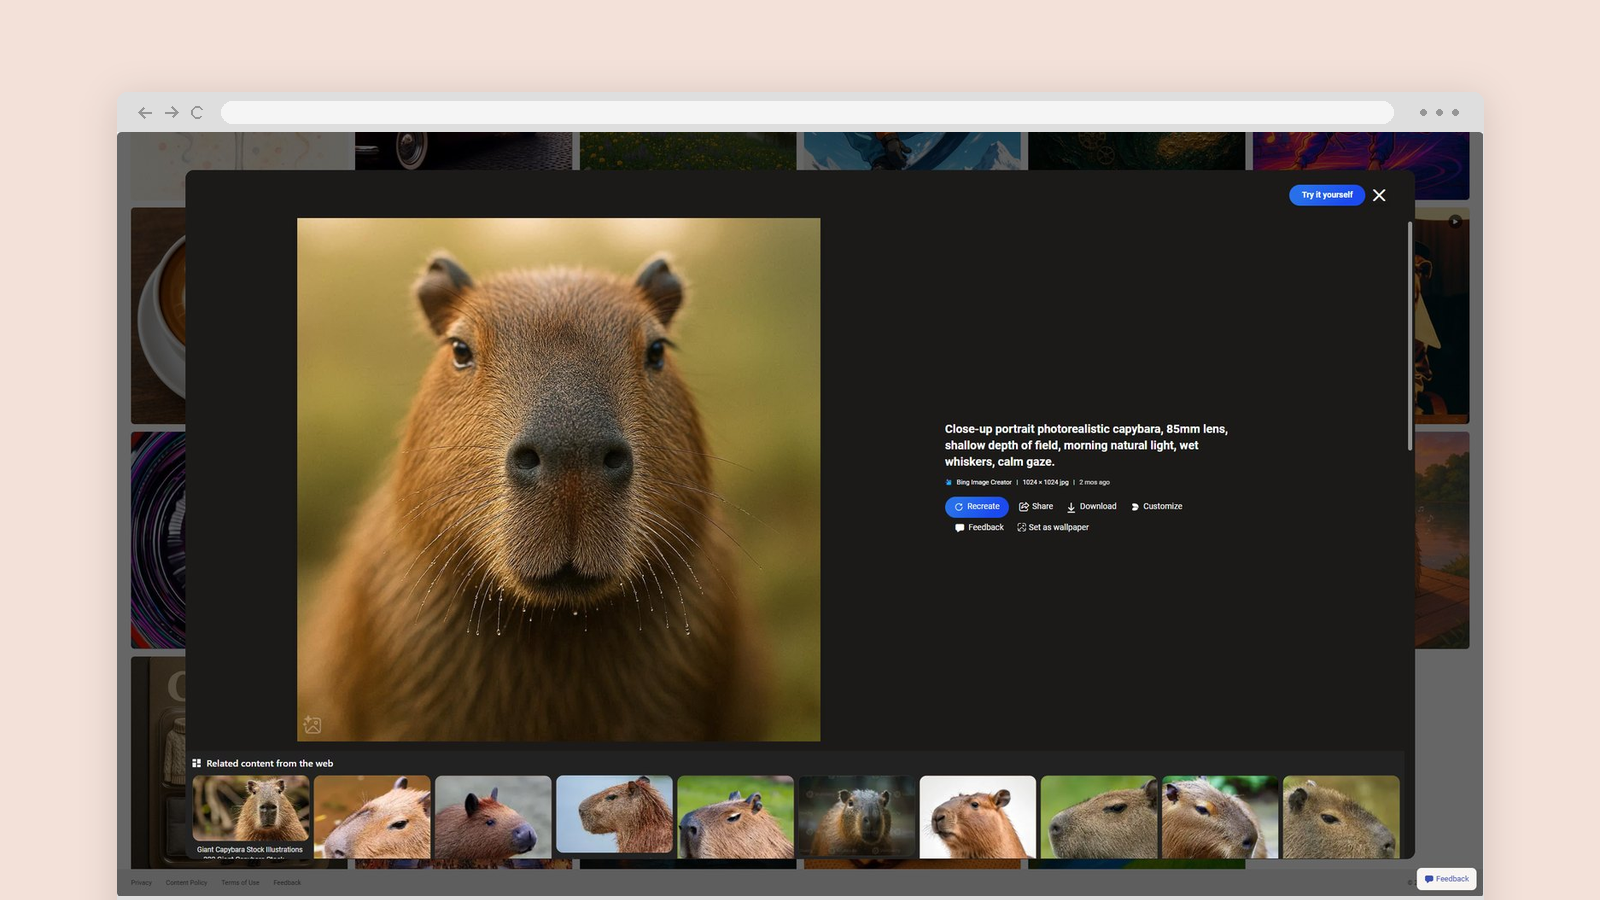1600x900 pixels.
Task: Click the image prompt description text
Action: point(1086,446)
